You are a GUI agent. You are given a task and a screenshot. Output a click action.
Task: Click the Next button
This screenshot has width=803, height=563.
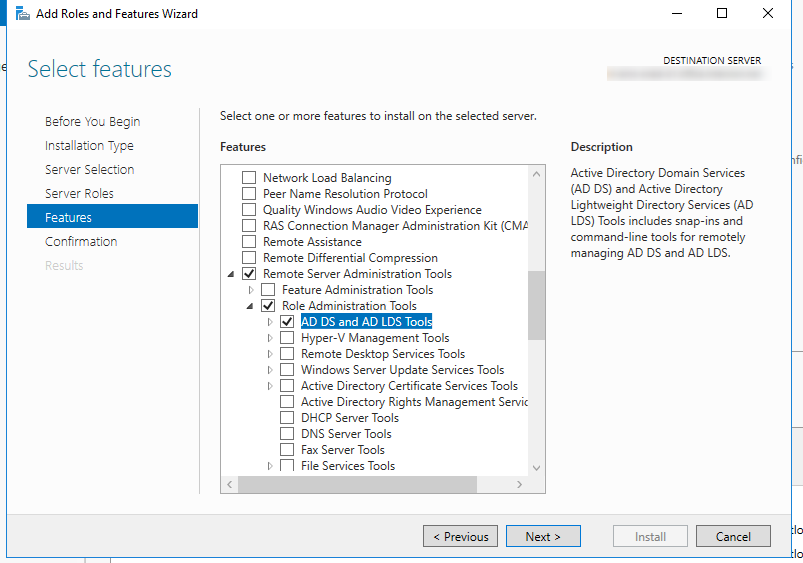(x=542, y=537)
